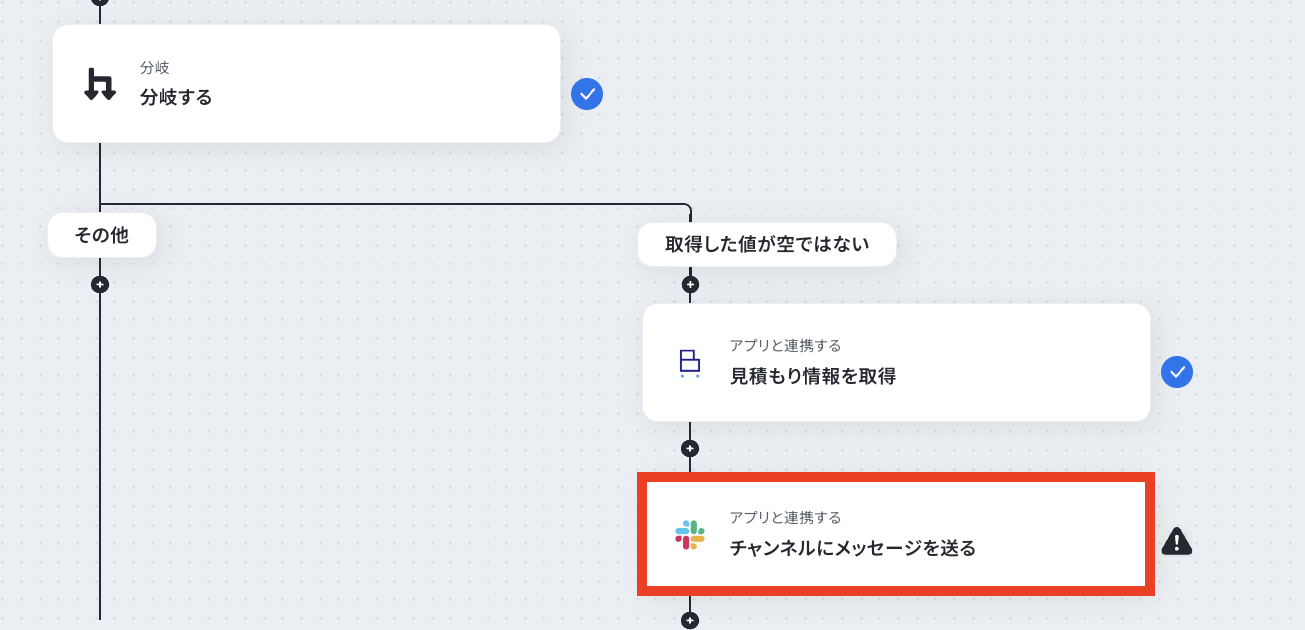Click the connector node above 分岐する card

[100, 2]
